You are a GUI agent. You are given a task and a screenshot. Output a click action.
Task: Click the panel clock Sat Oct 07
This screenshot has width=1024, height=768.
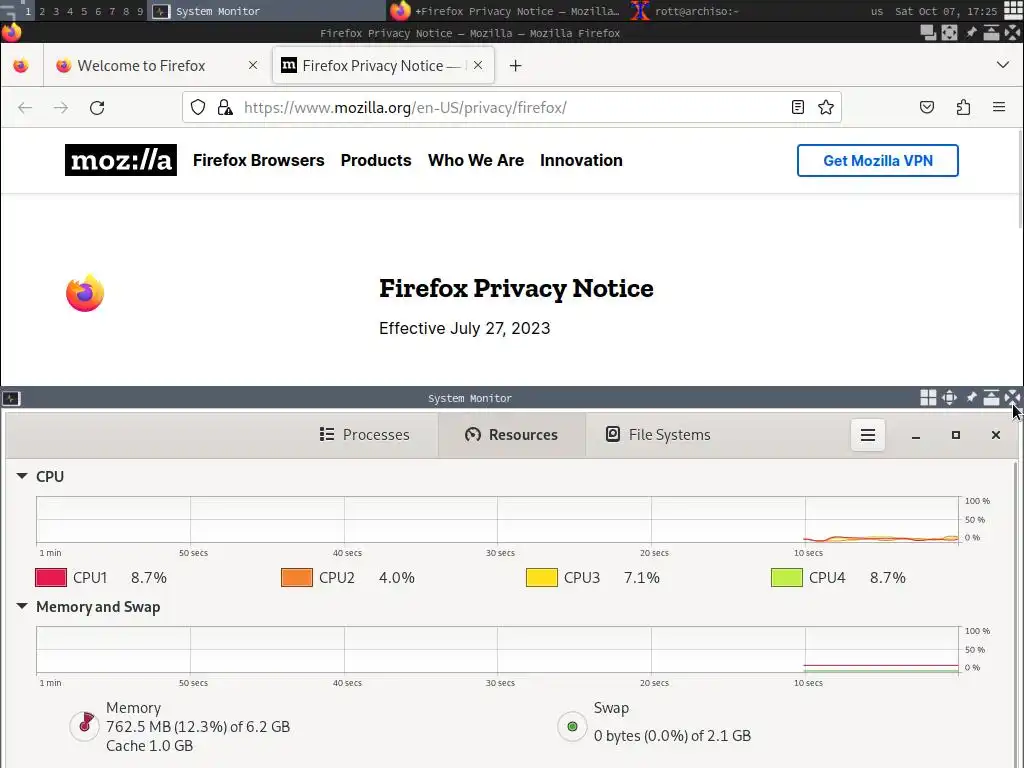pos(946,11)
